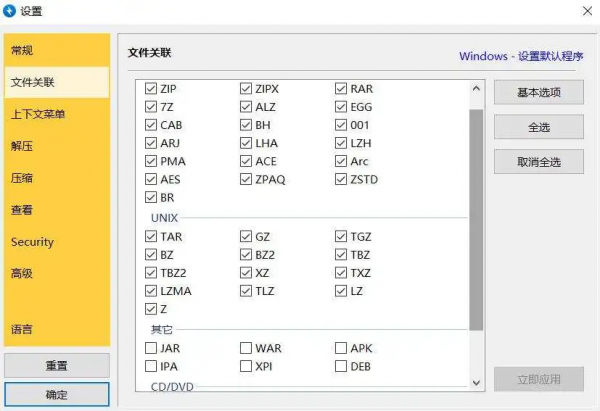Viewport: 600px width, 411px height.
Task: Toggle the ZPAQ checkbox
Action: 246,179
